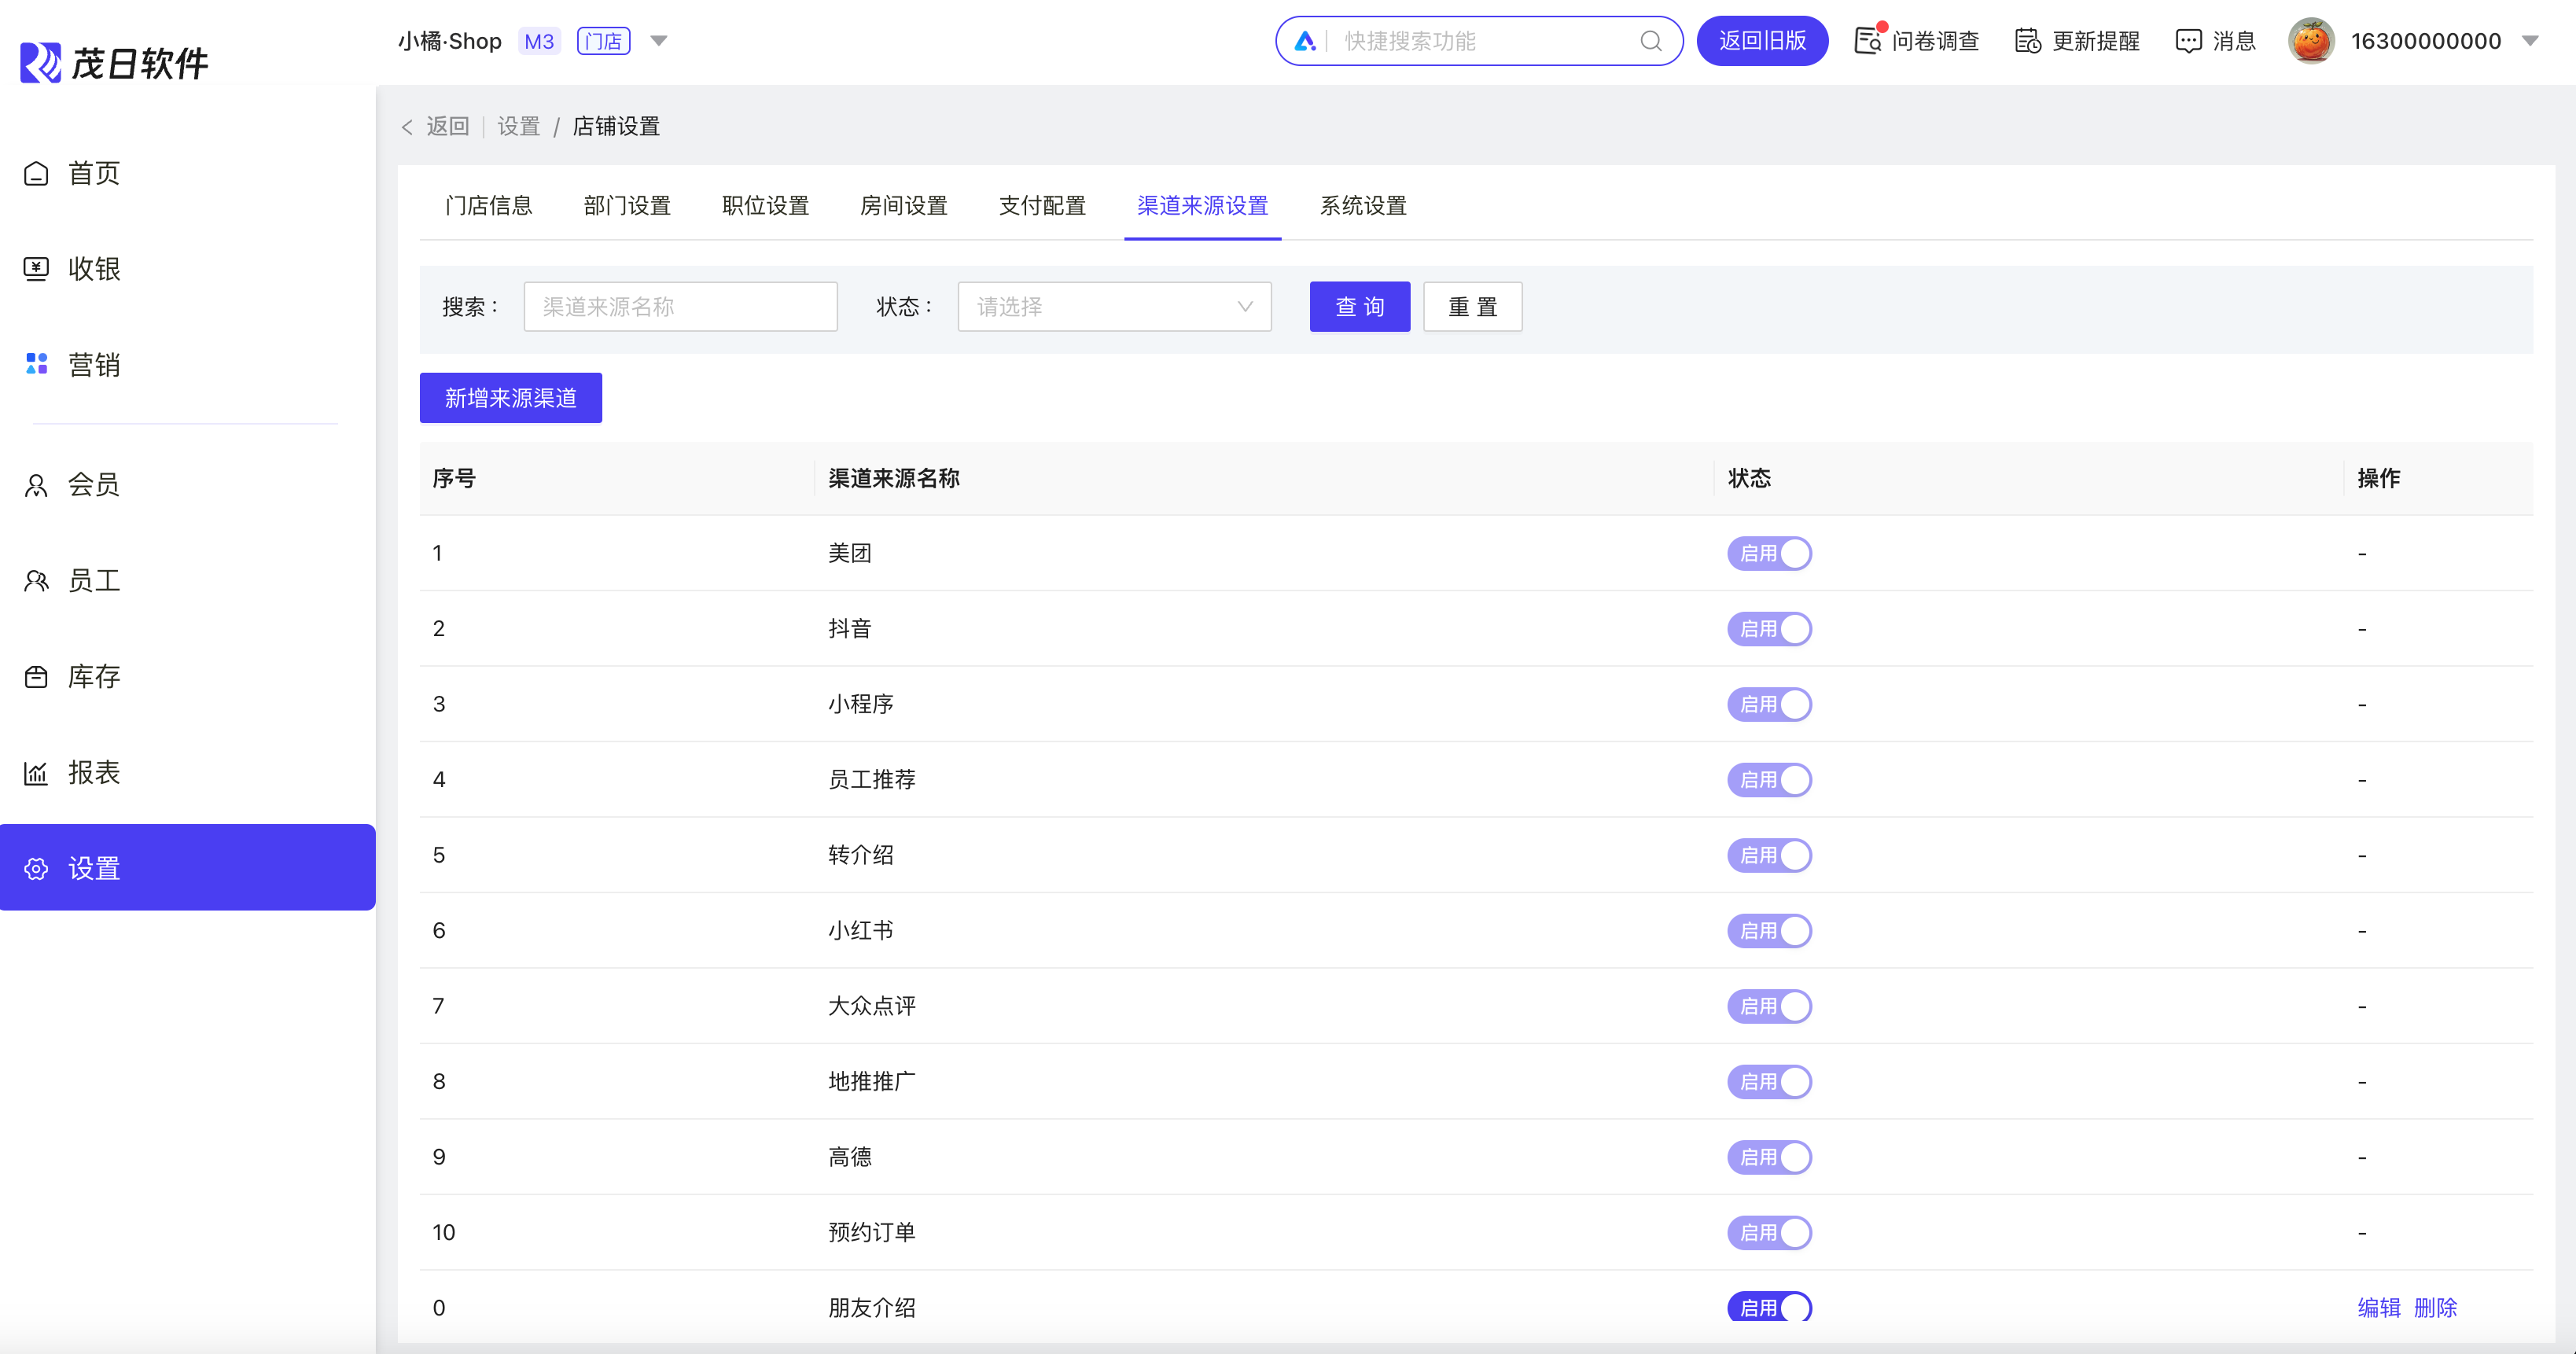Expand the account menu arrow beside 16300000000
The width and height of the screenshot is (2576, 1354).
point(2530,41)
